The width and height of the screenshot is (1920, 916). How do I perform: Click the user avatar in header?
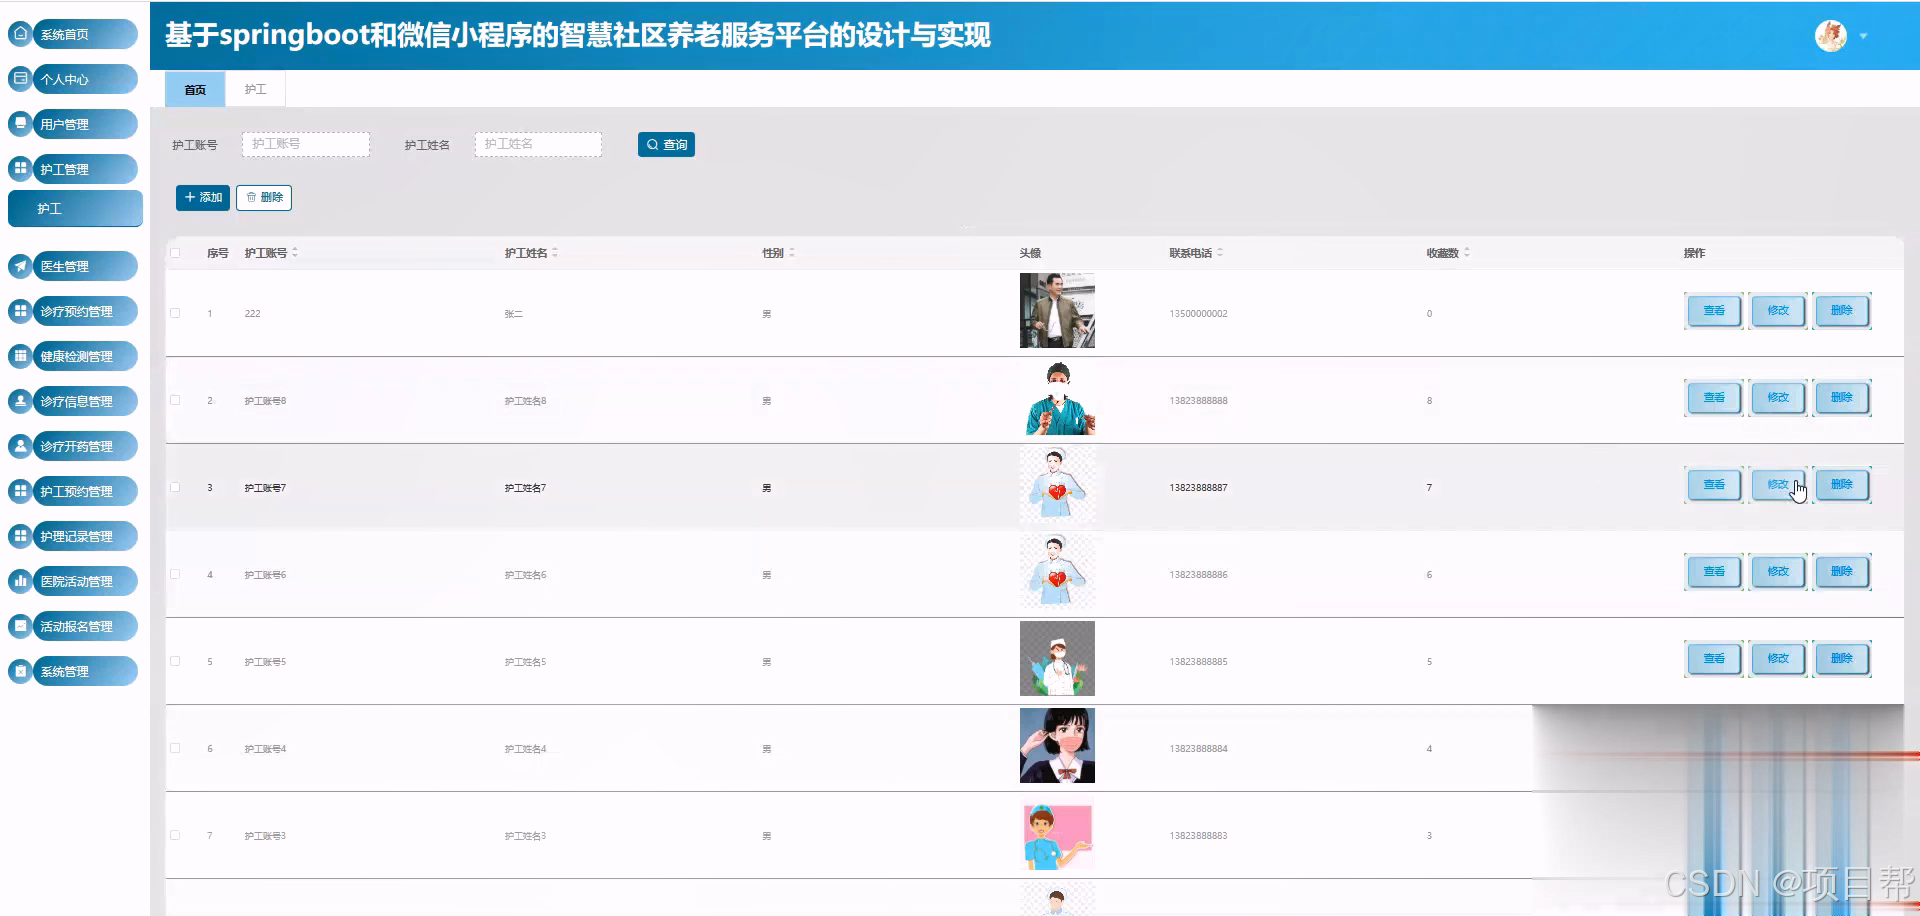1831,35
